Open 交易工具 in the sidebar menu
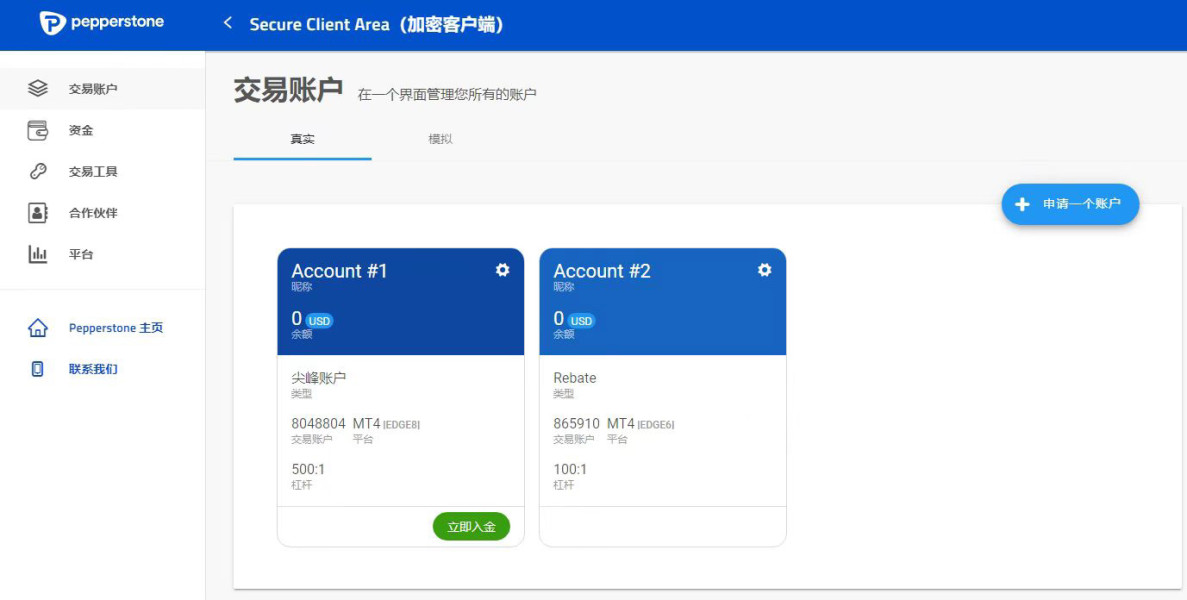The height and width of the screenshot is (600, 1187). point(102,172)
